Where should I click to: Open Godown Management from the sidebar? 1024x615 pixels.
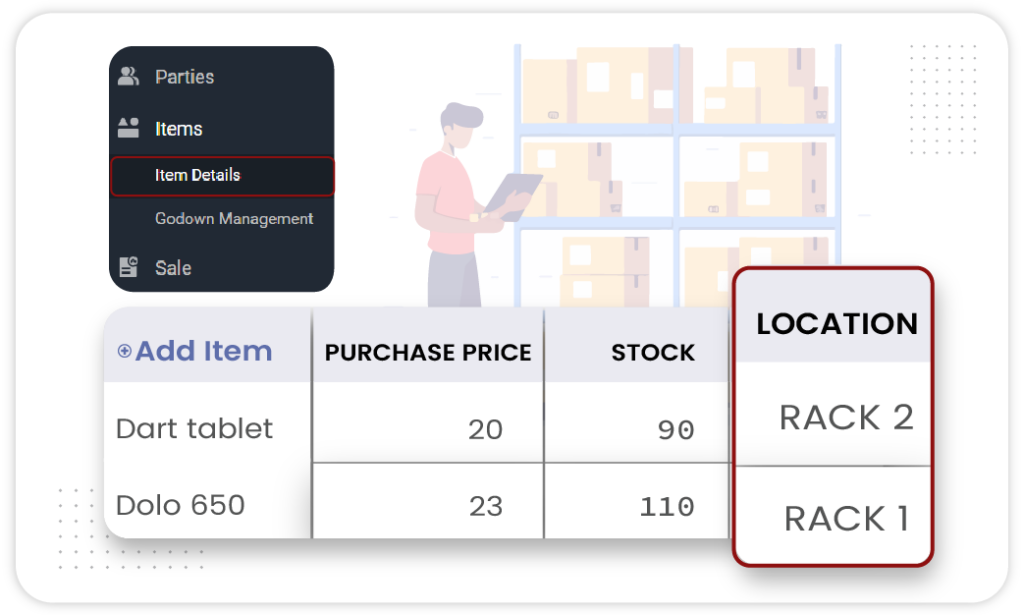click(234, 218)
